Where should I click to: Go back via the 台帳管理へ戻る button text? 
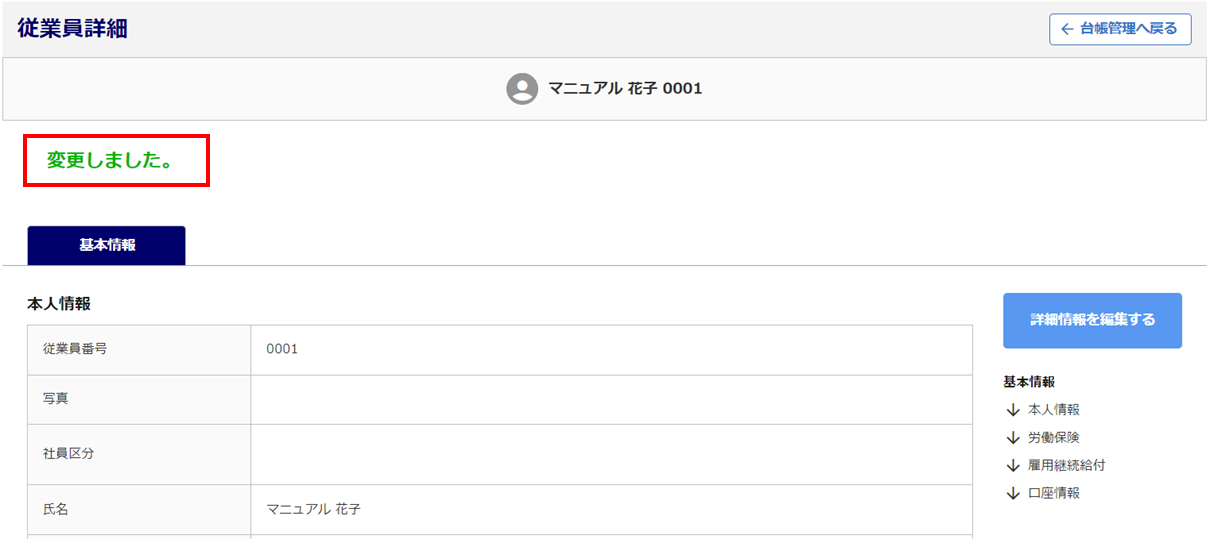coord(1129,29)
